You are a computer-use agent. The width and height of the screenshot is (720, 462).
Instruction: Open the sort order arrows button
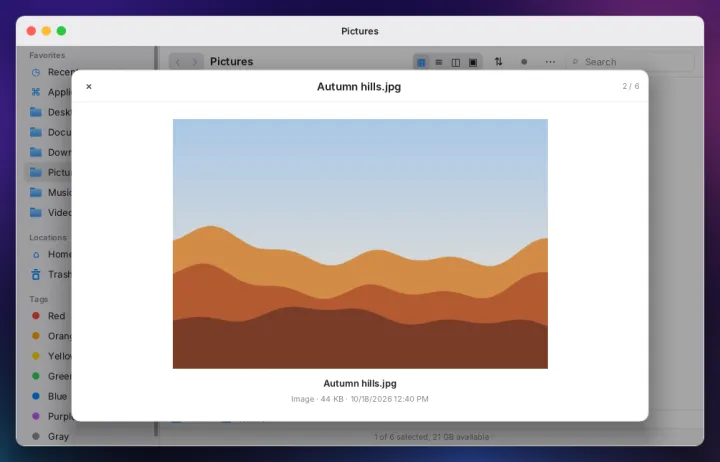(x=498, y=62)
